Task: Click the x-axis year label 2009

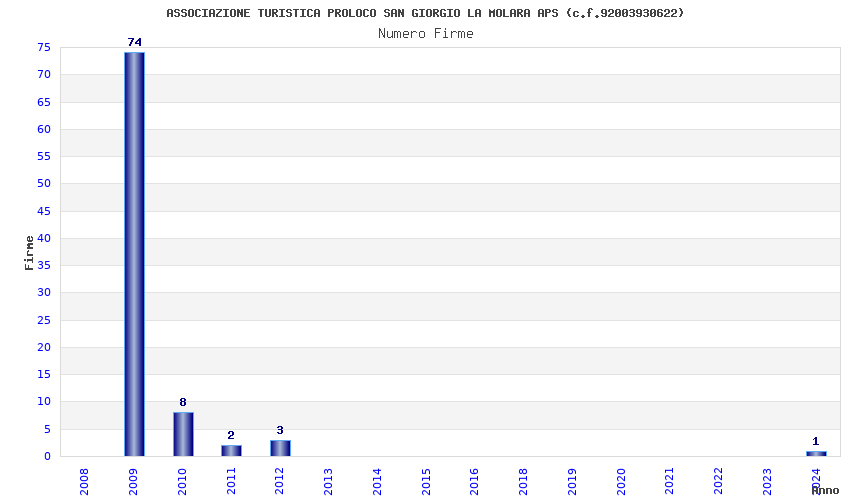Action: click(x=133, y=482)
